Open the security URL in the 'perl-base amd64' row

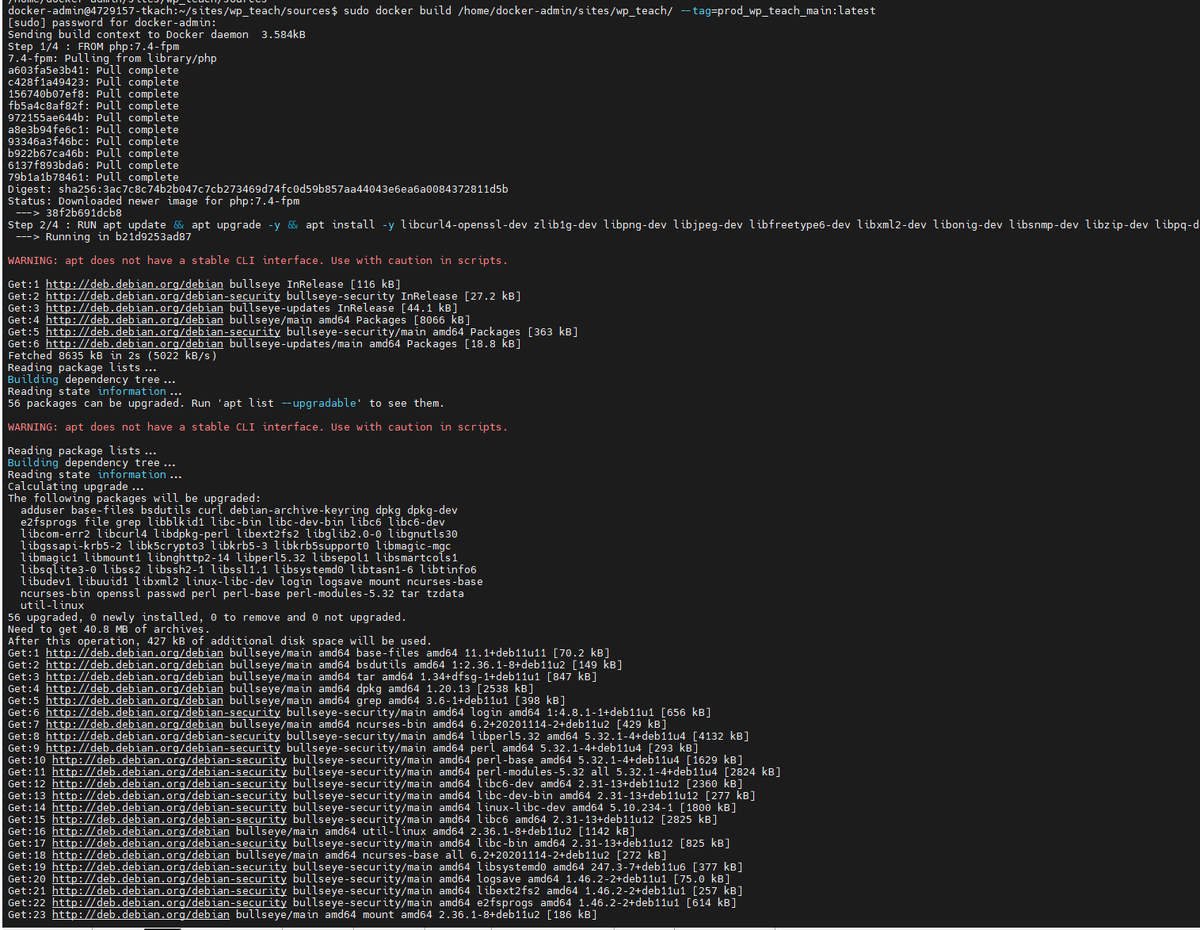coord(169,760)
